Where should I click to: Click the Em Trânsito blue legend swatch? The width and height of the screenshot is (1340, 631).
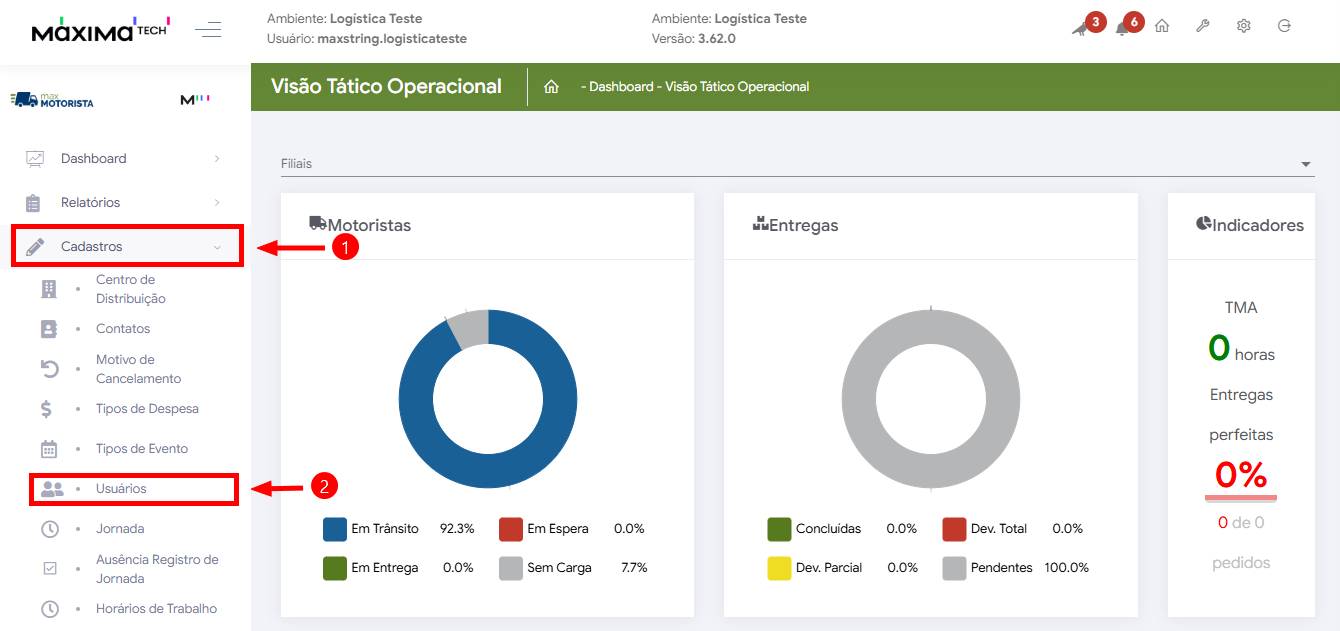coord(335,529)
